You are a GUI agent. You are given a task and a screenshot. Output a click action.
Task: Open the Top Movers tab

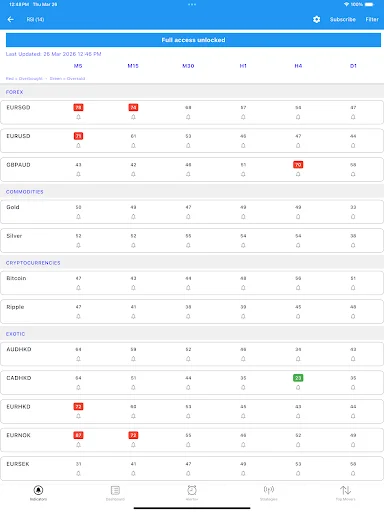345,493
